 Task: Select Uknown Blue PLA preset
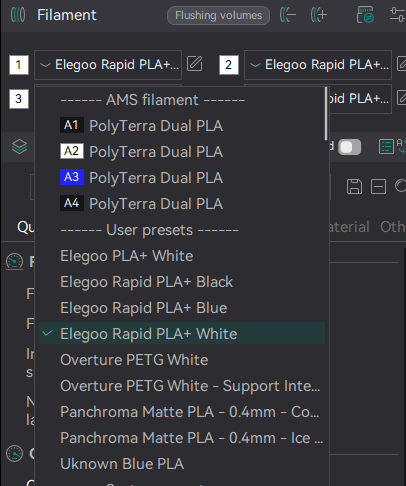(x=182, y=464)
